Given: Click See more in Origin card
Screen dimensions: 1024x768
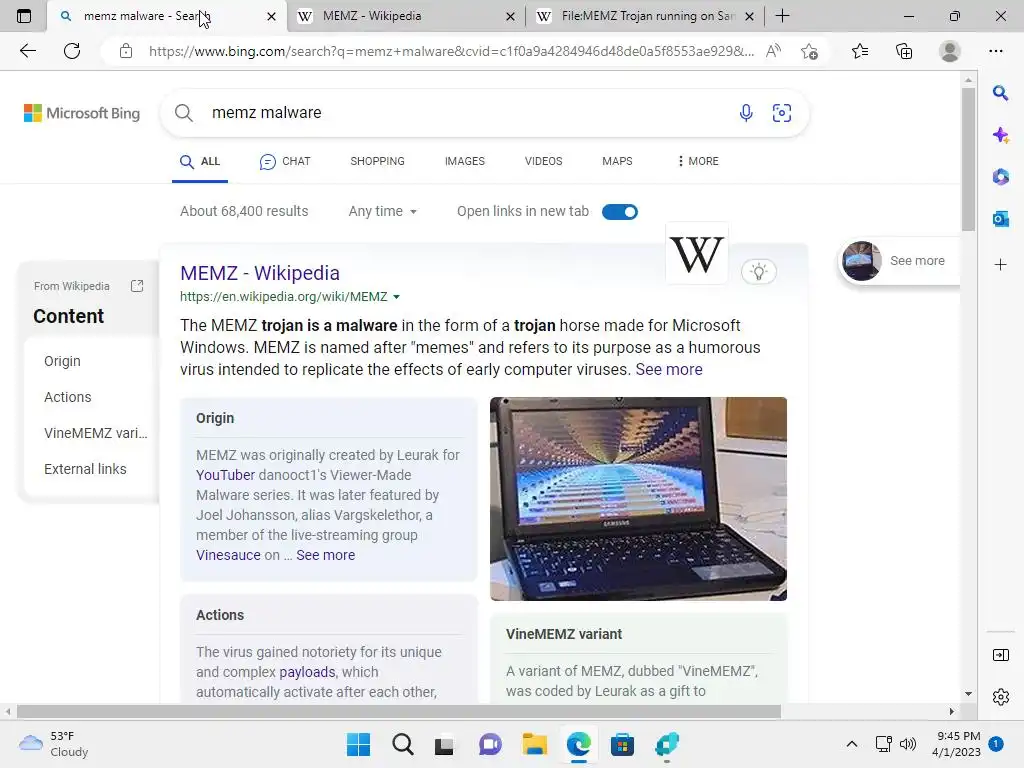Looking at the screenshot, I should 325,555.
